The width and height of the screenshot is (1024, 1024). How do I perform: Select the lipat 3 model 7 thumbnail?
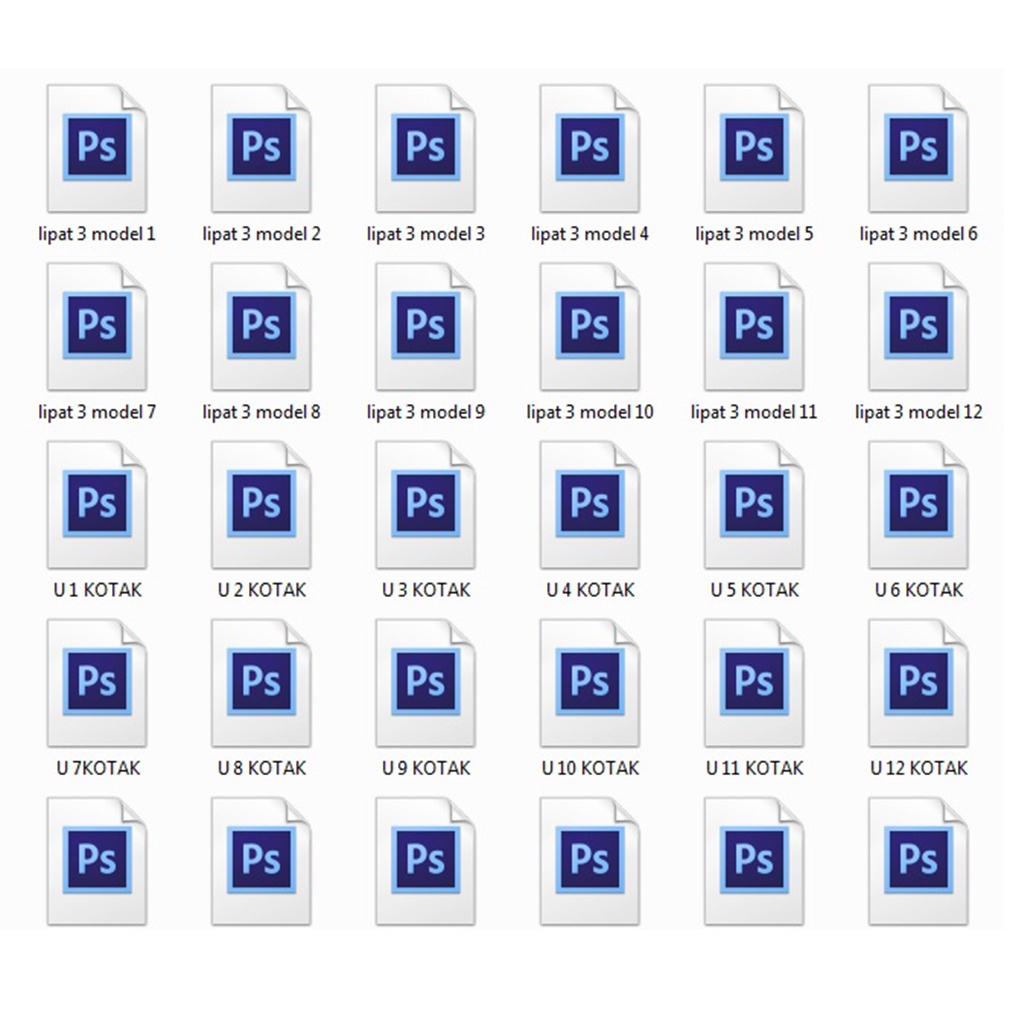pyautogui.click(x=97, y=326)
